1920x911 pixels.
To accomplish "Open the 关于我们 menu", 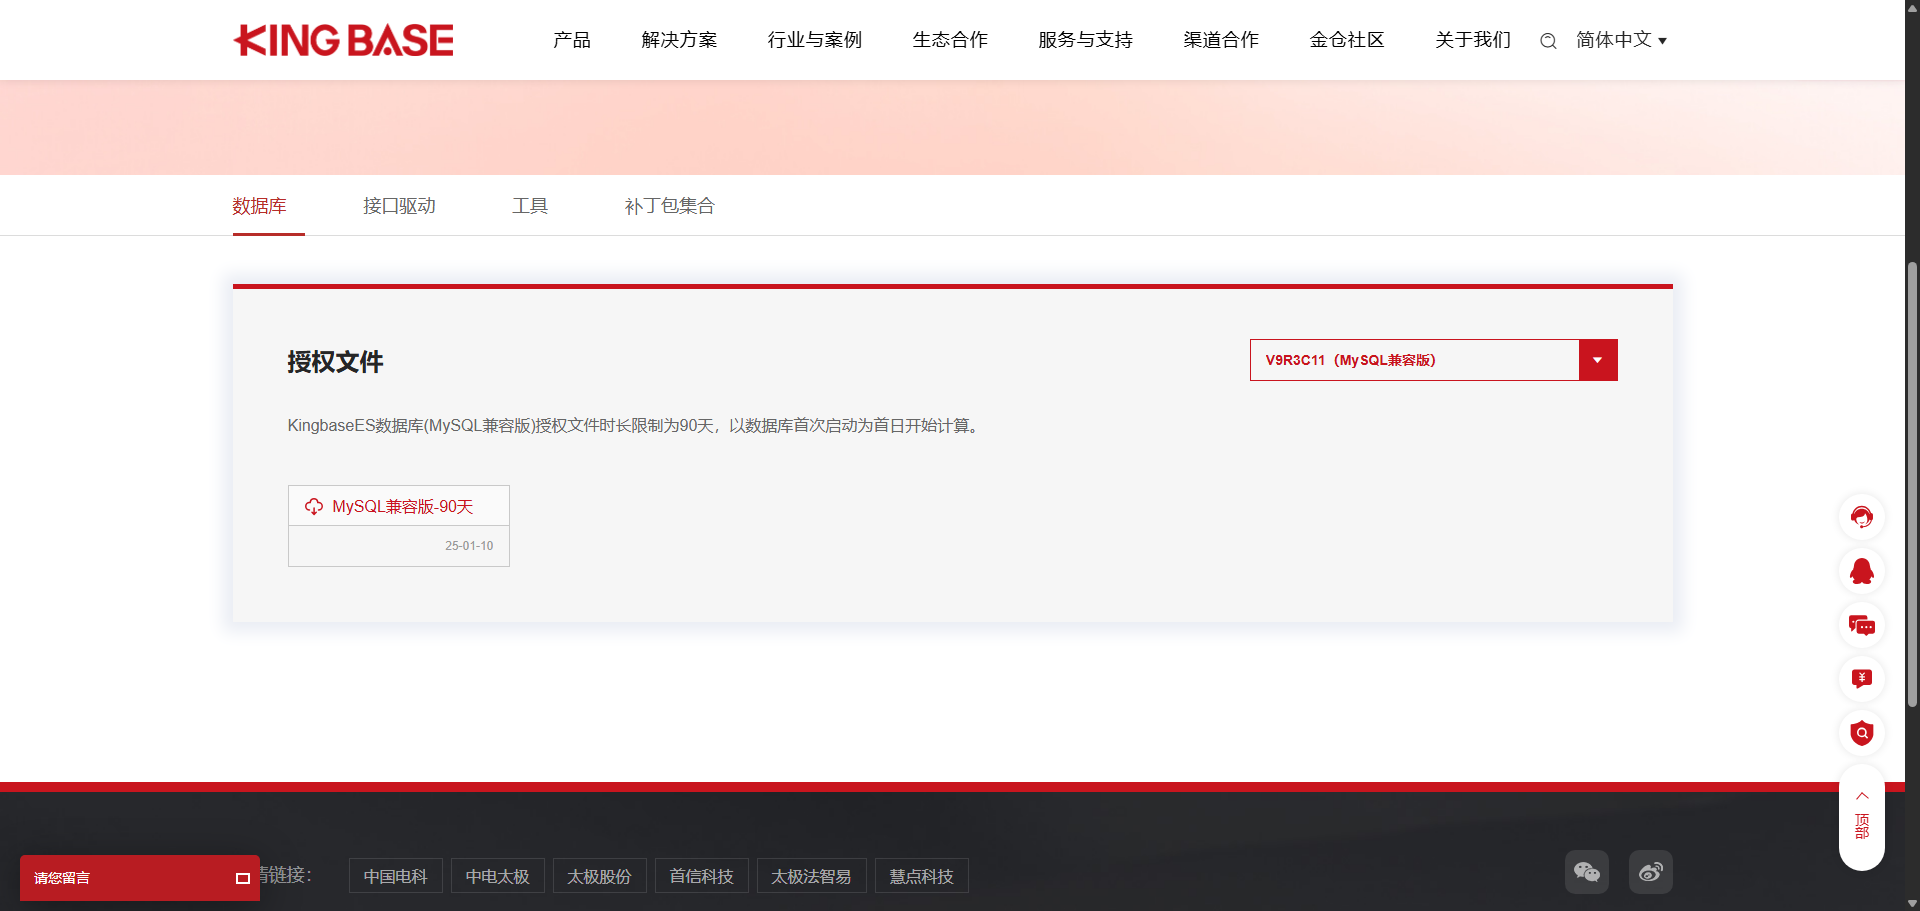I will point(1473,40).
